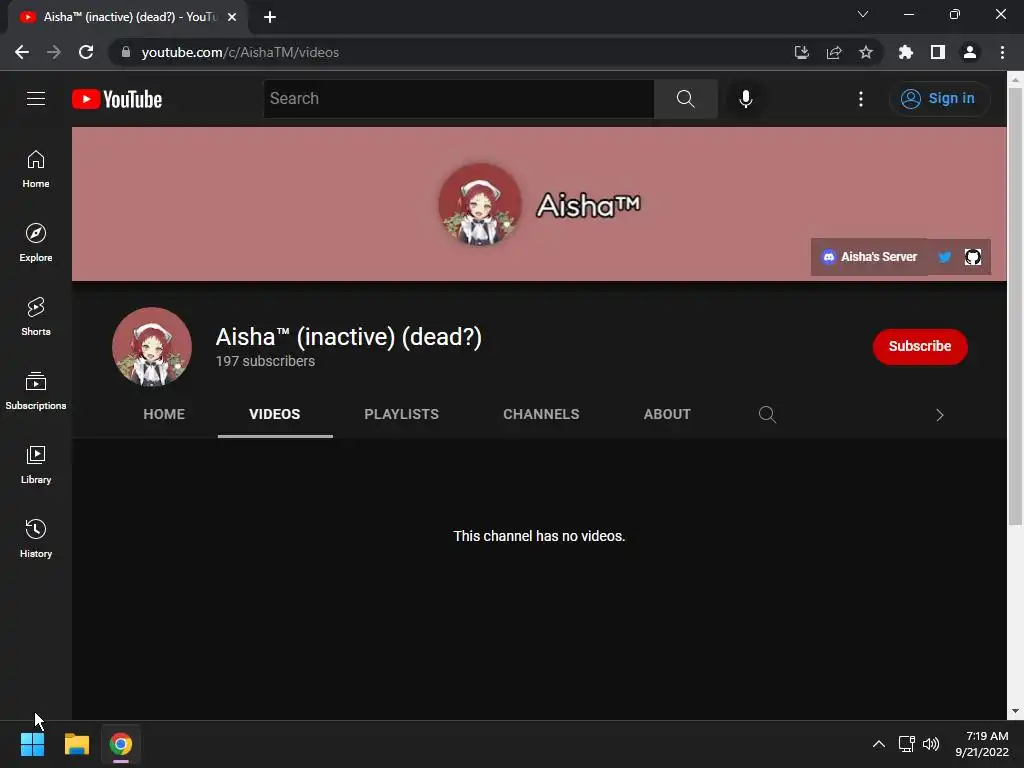1024x768 pixels.
Task: Close the Aisha YouTube tab
Action: 231,17
